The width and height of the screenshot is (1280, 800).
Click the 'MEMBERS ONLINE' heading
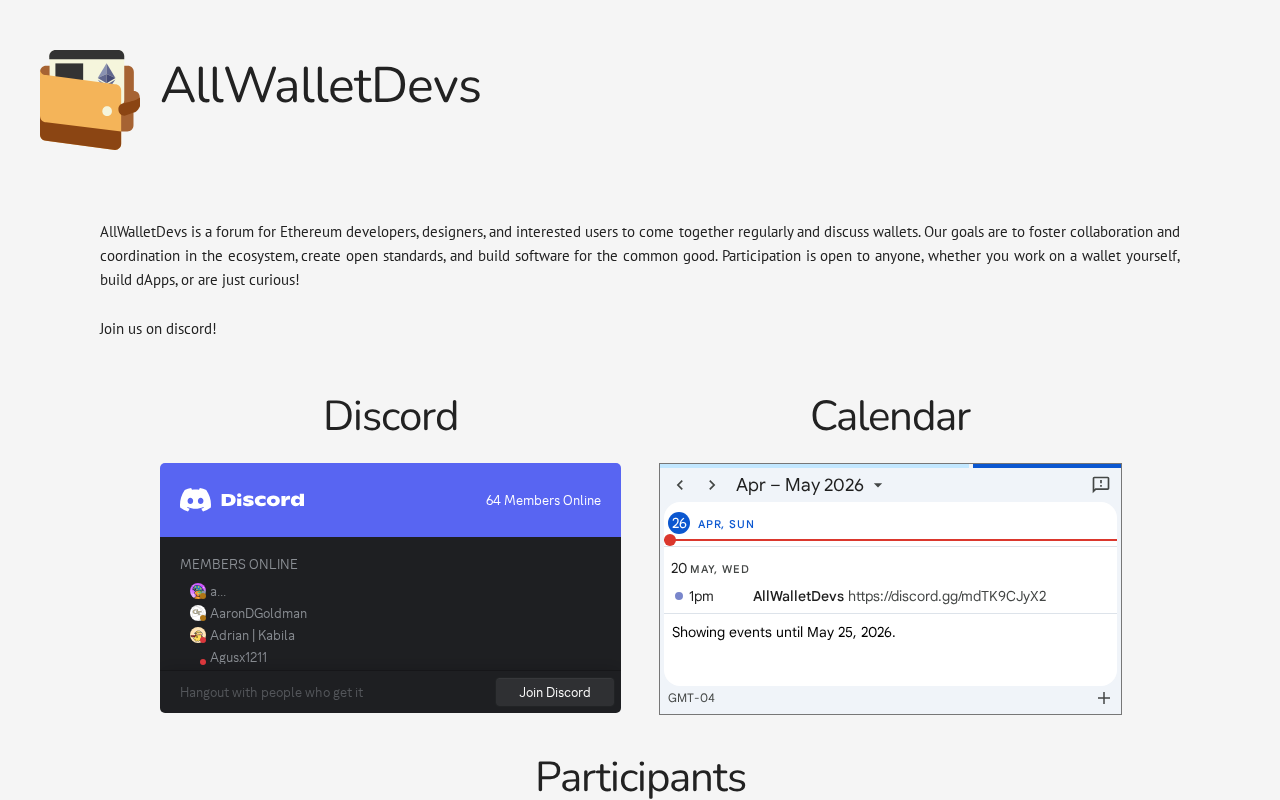coord(239,564)
